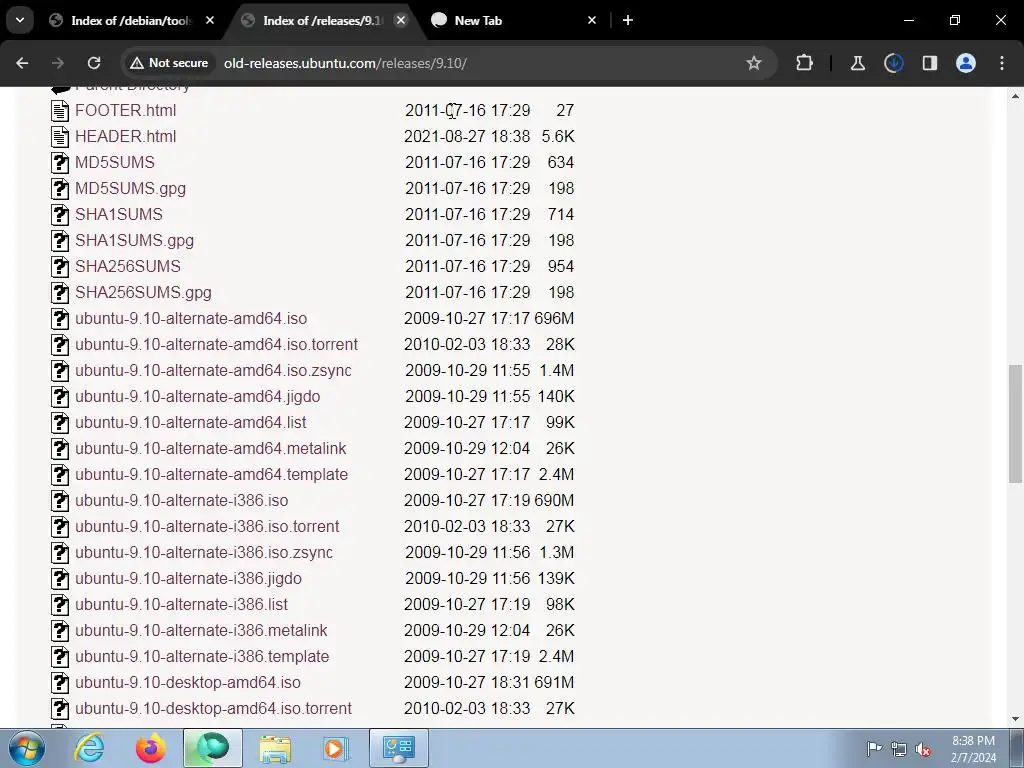Image resolution: width=1024 pixels, height=768 pixels.
Task: Open the Windows Start menu orb
Action: click(x=27, y=748)
